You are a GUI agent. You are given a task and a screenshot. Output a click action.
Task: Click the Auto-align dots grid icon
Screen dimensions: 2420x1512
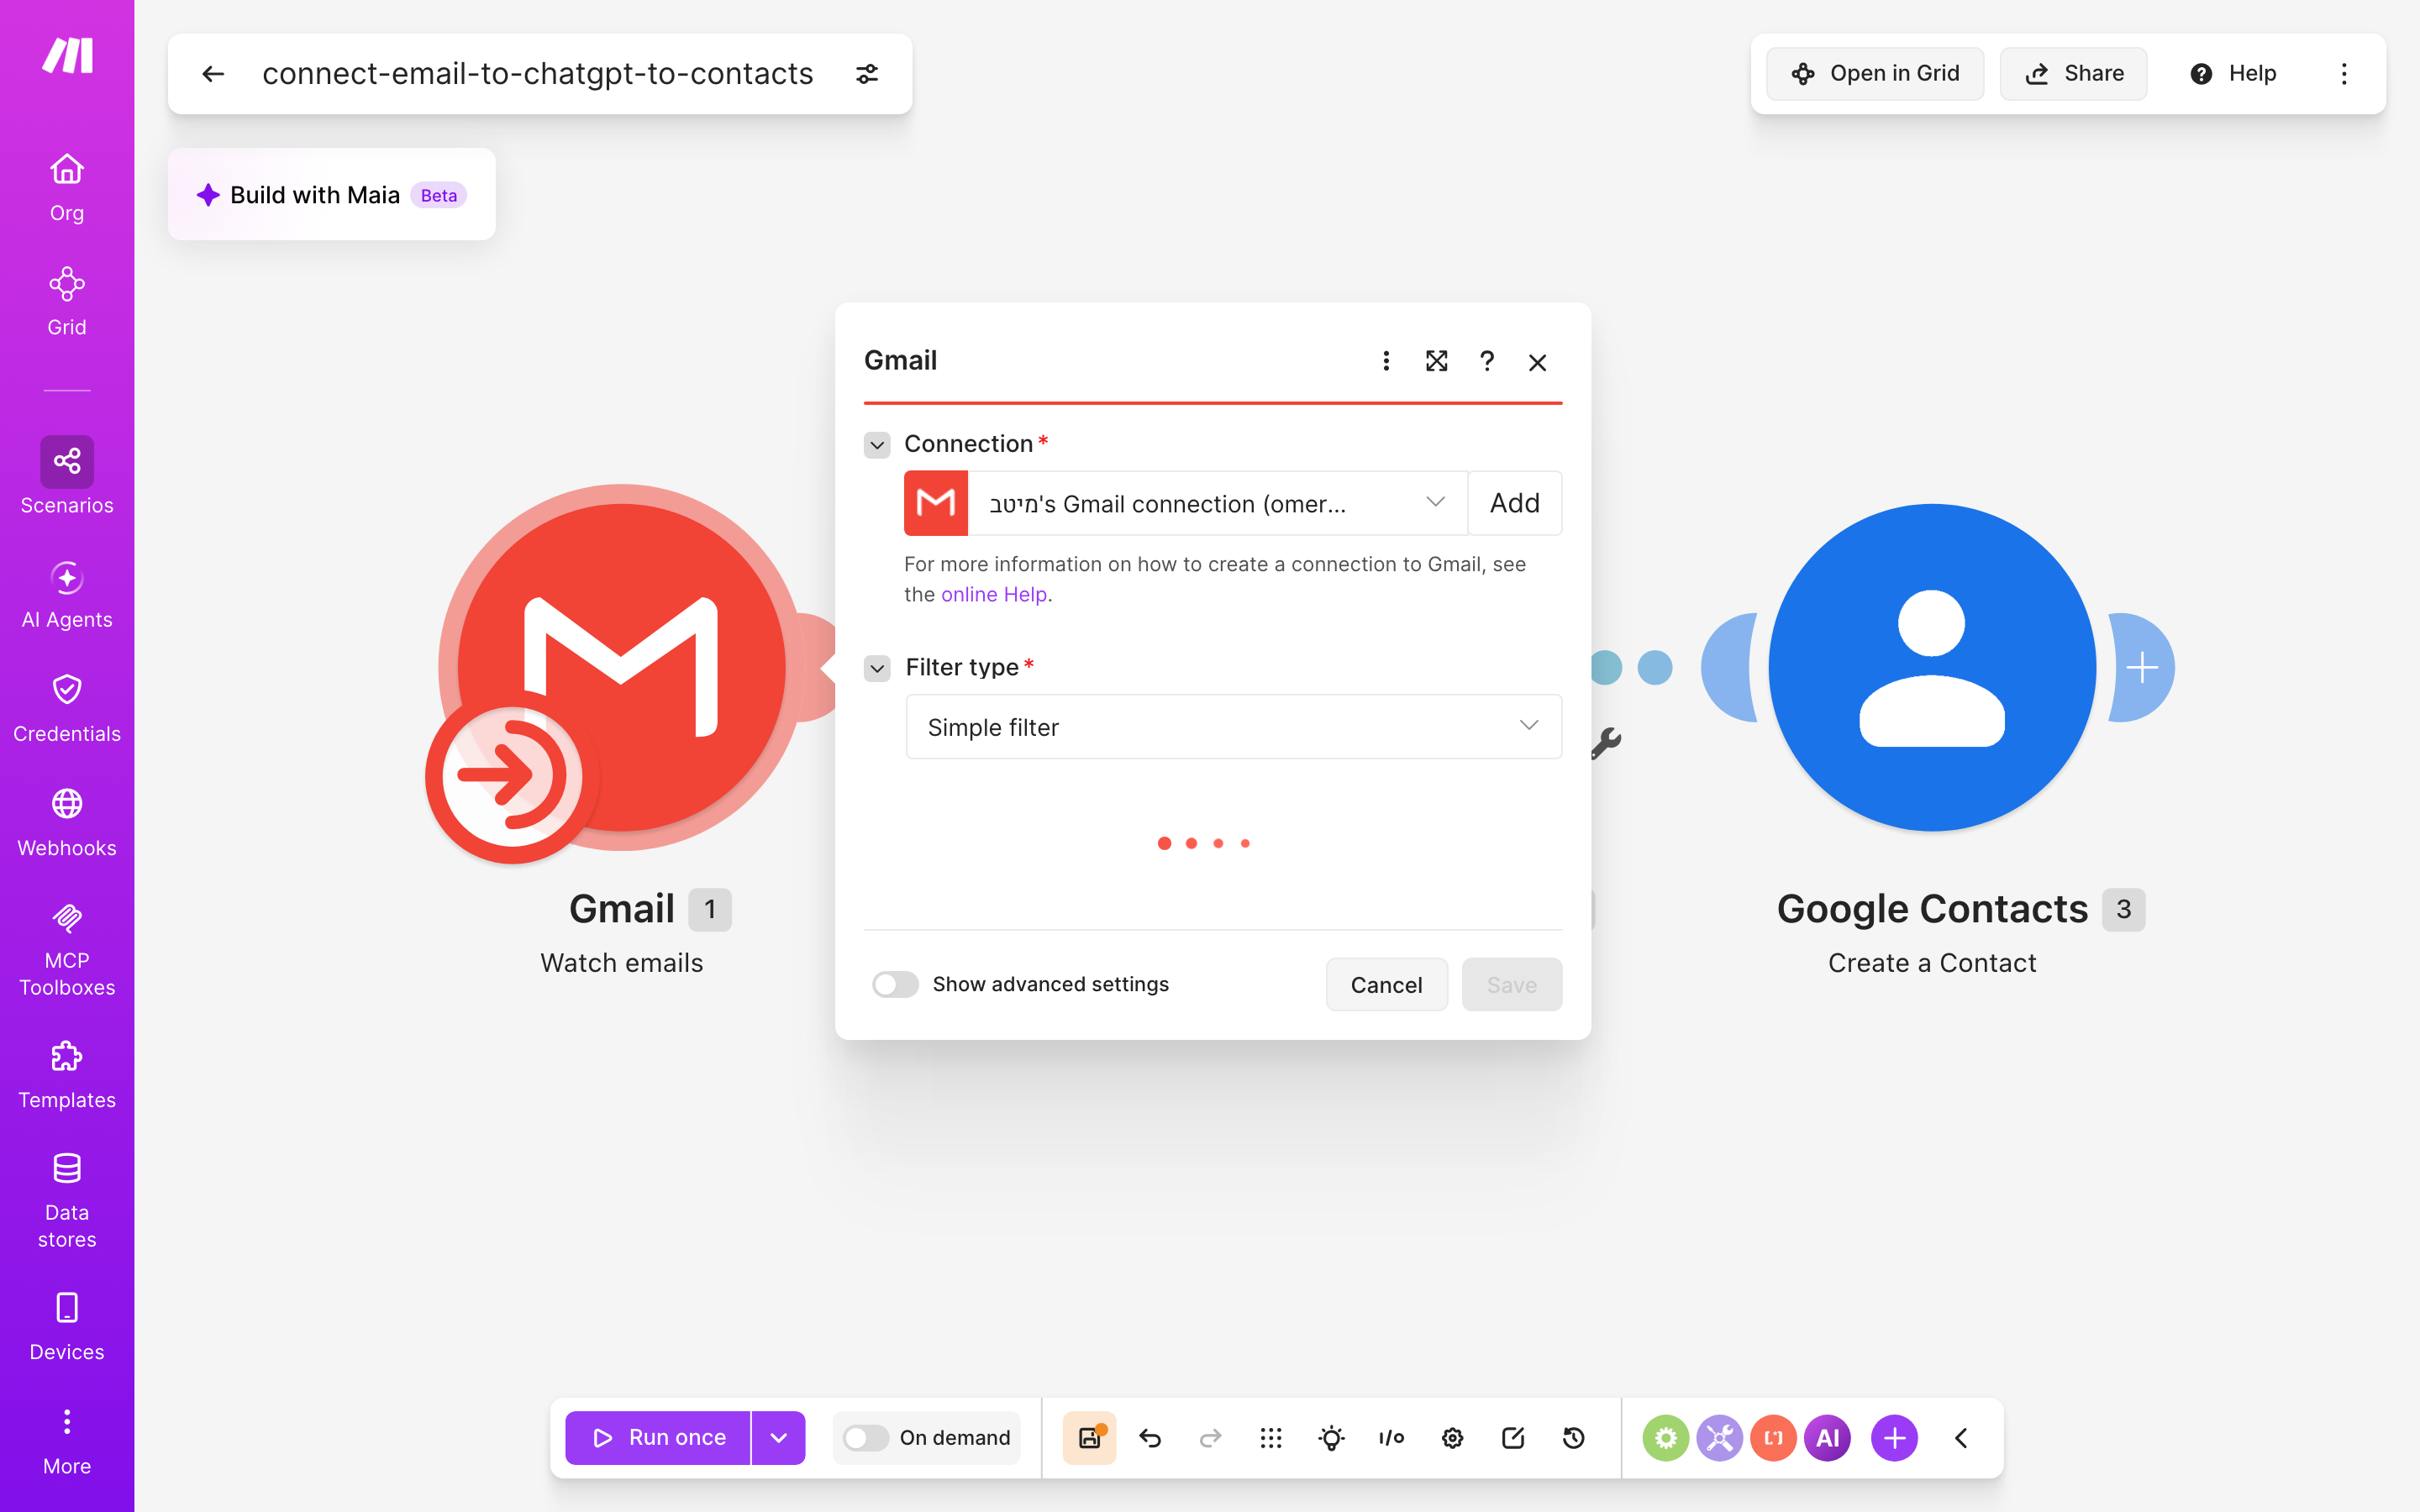coord(1271,1438)
